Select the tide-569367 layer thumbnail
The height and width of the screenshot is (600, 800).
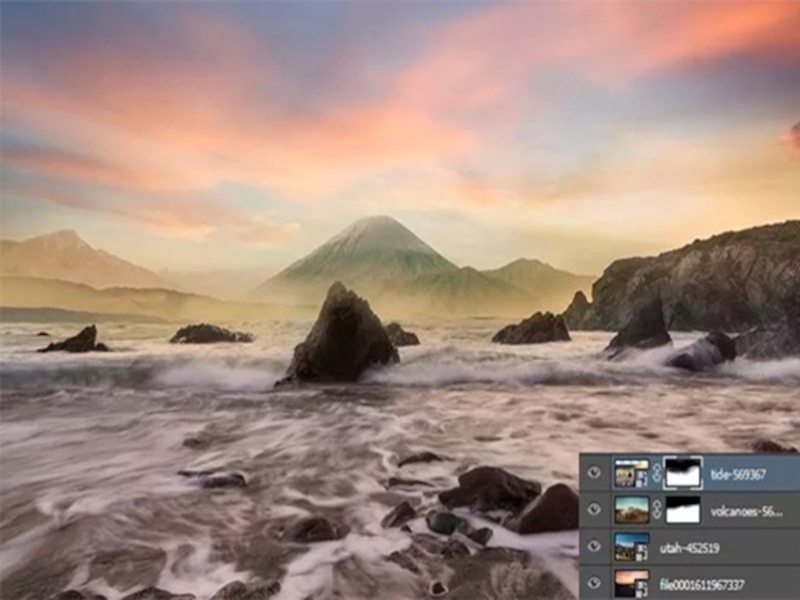click(632, 473)
